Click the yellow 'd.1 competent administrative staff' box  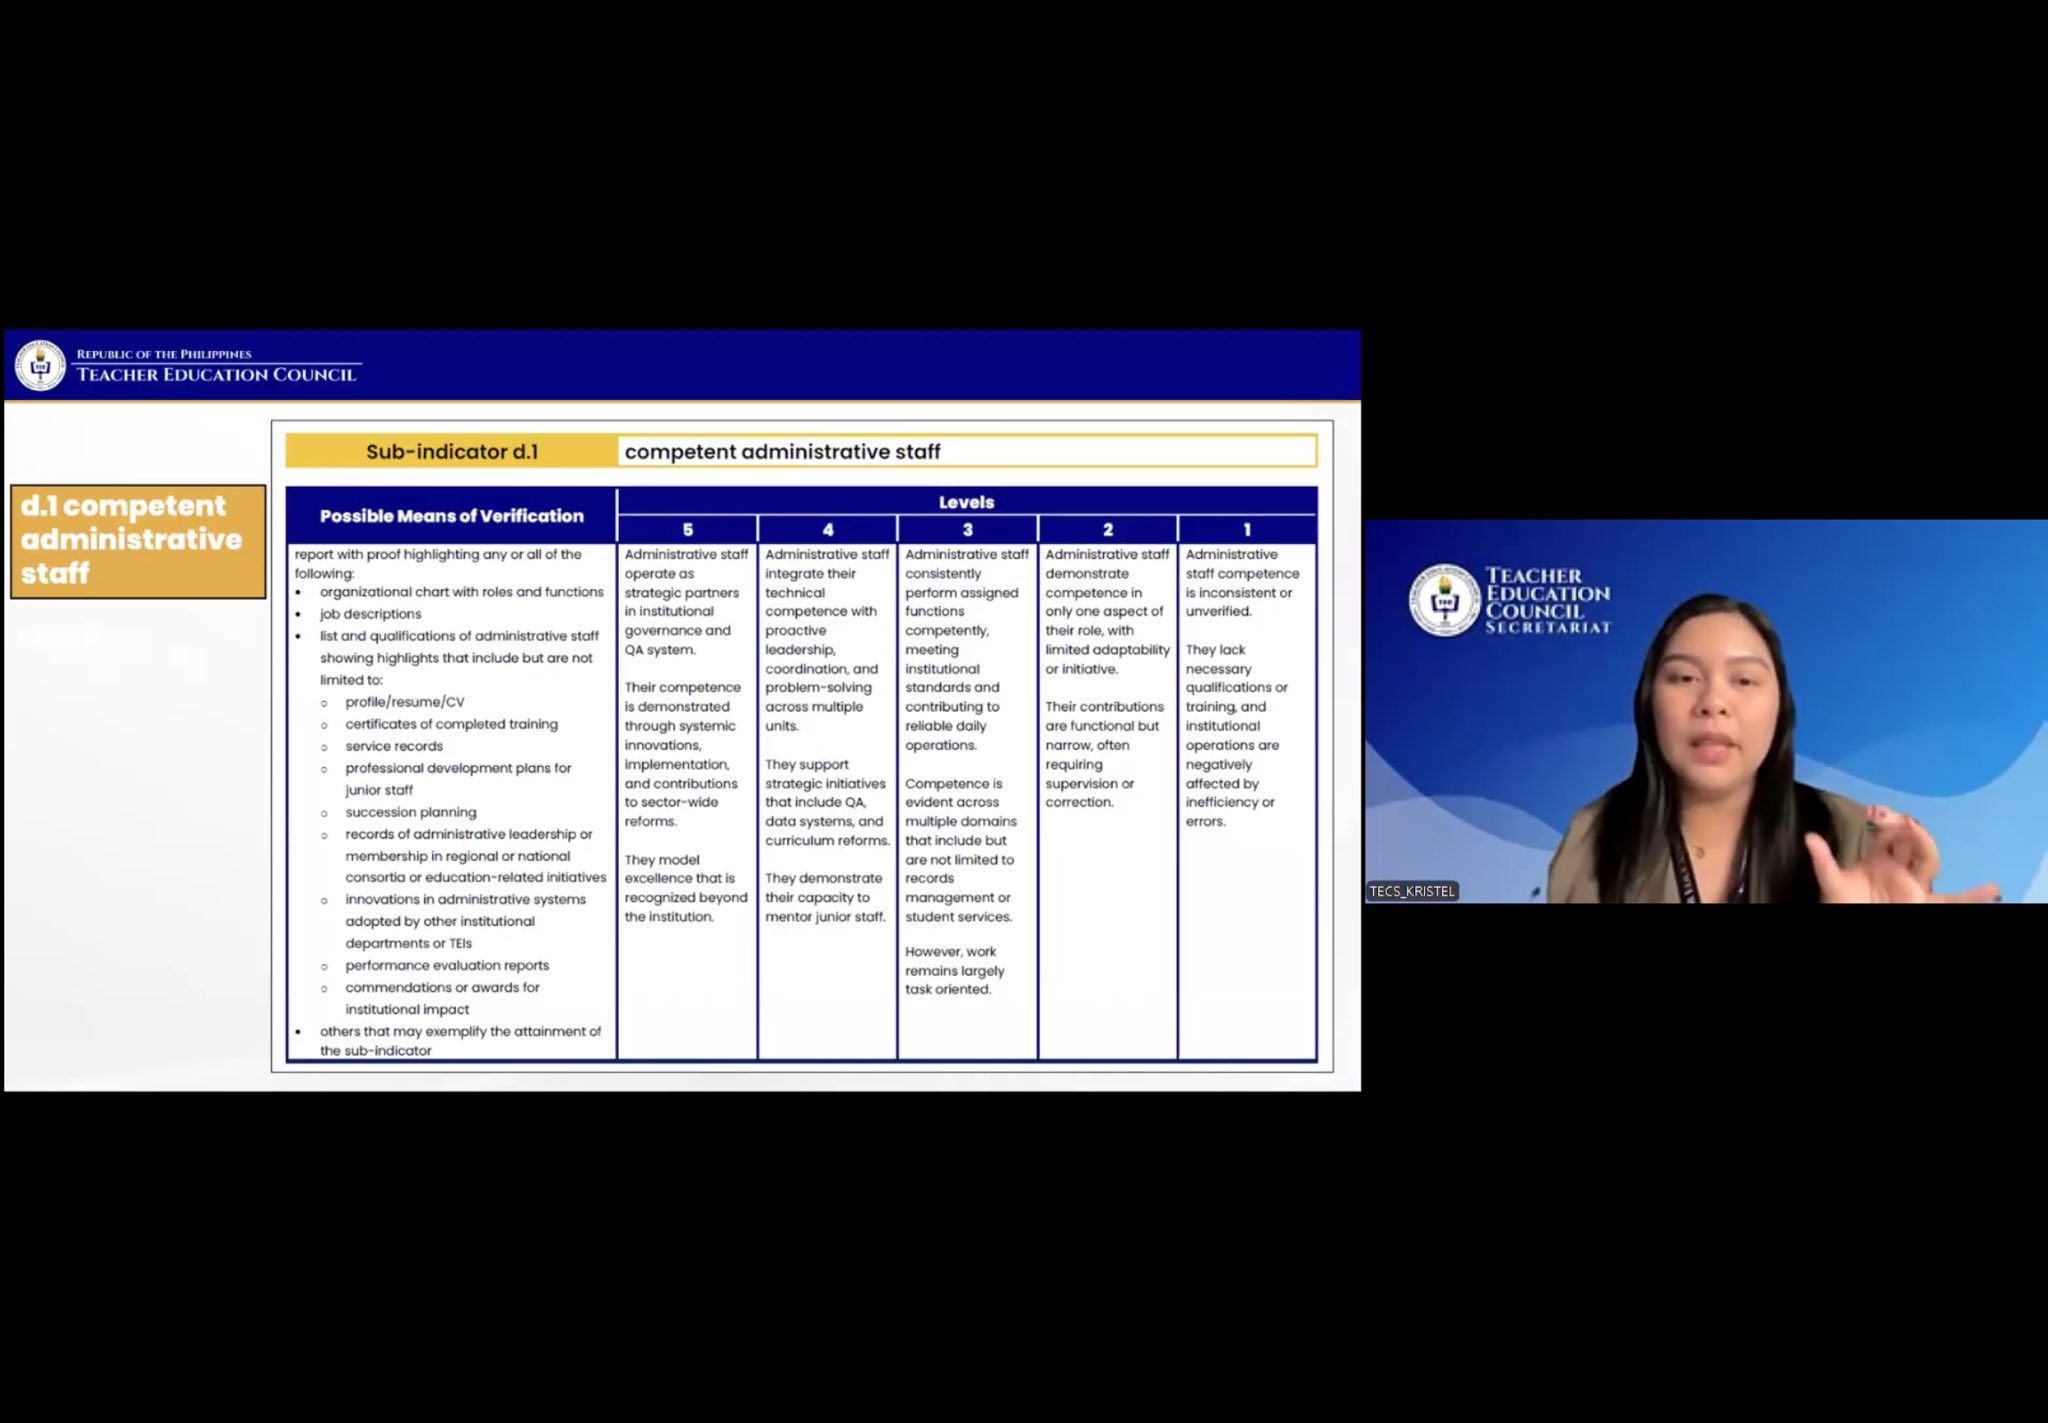tap(138, 541)
